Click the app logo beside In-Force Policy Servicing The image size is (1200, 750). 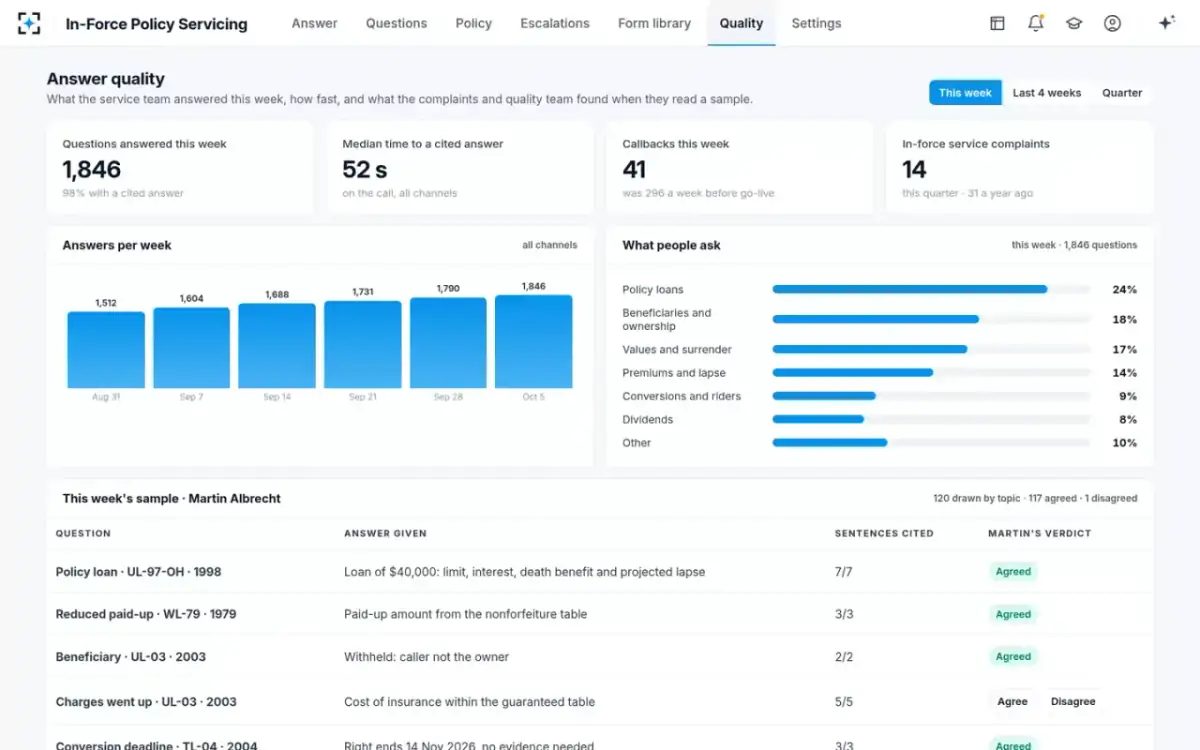pos(29,23)
